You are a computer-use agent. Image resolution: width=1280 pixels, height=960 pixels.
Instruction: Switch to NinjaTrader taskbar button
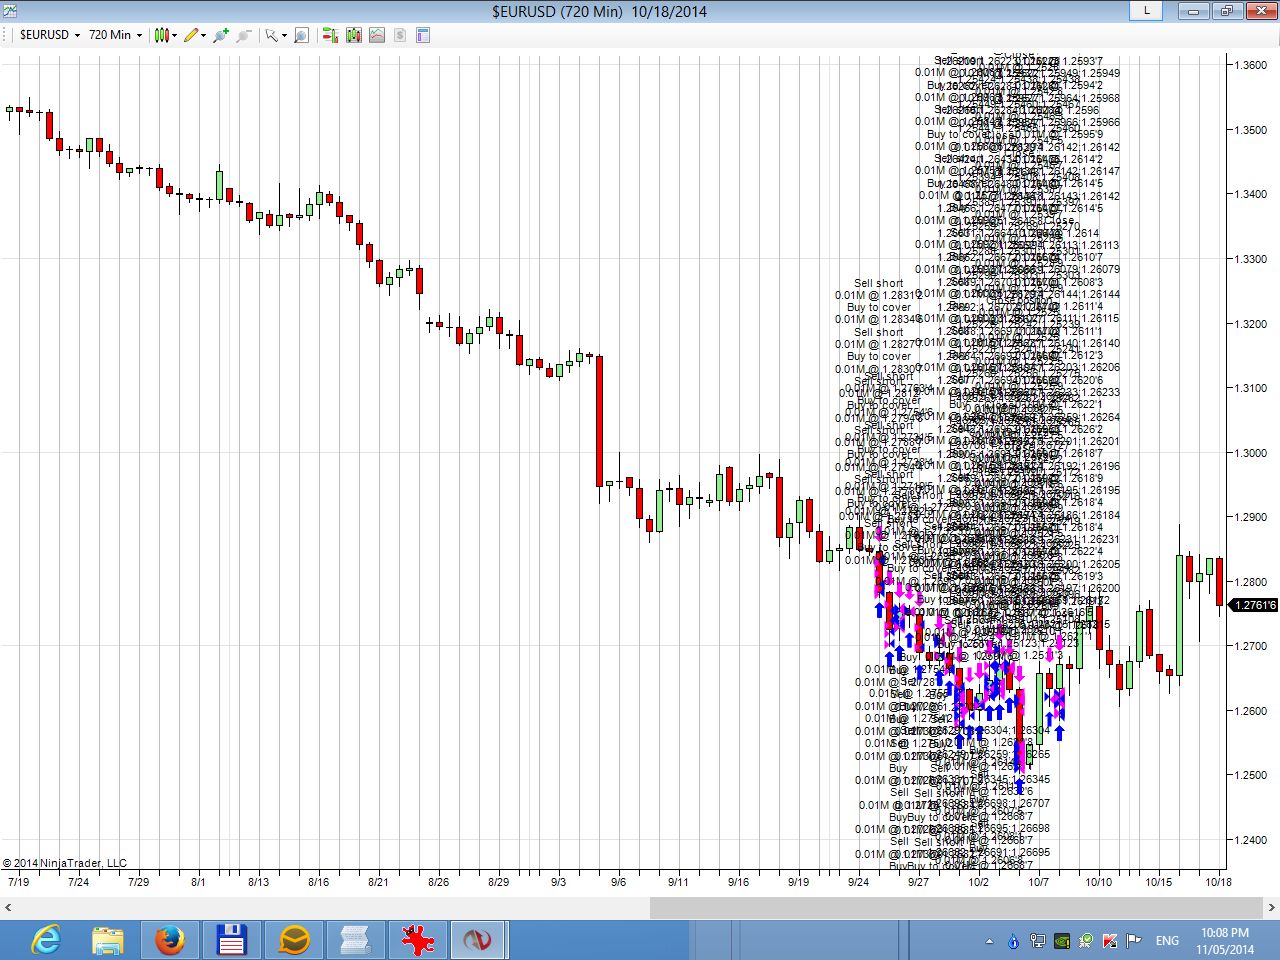(x=478, y=940)
